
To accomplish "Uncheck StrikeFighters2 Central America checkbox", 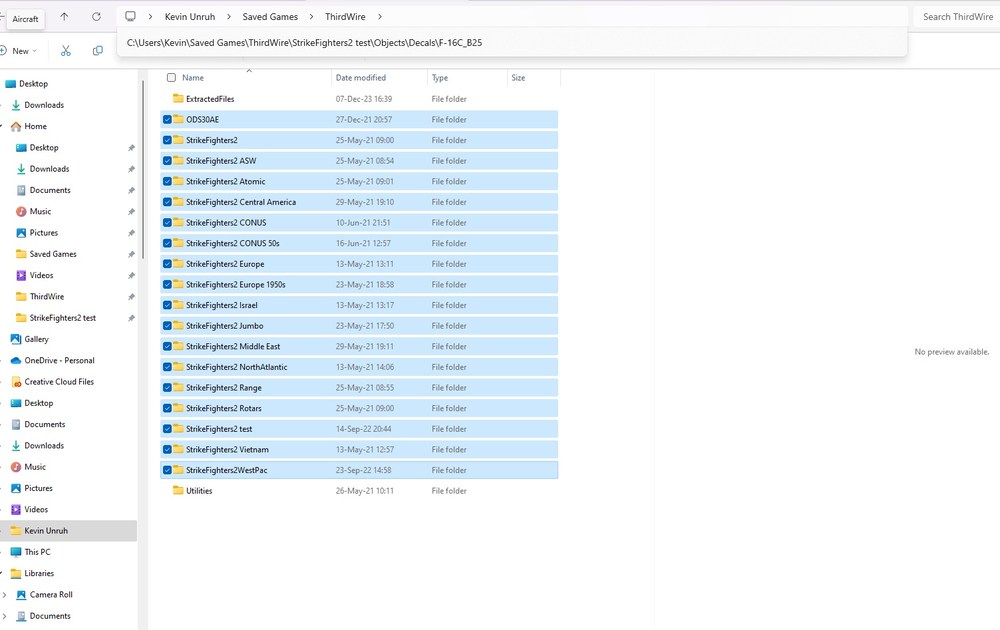I will pos(167,202).
